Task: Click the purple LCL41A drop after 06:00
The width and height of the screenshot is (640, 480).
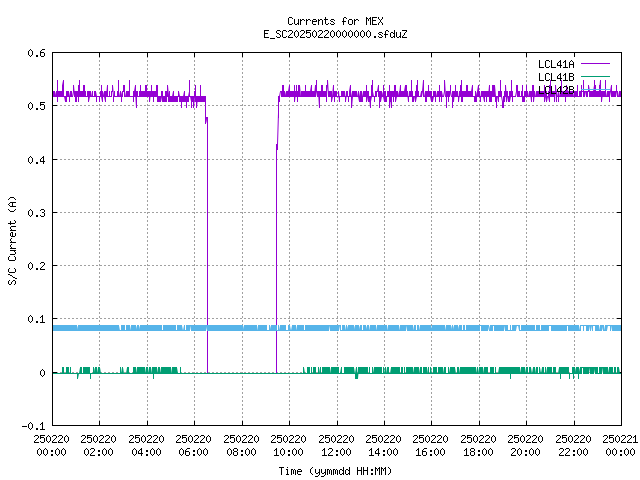Action: tap(207, 245)
